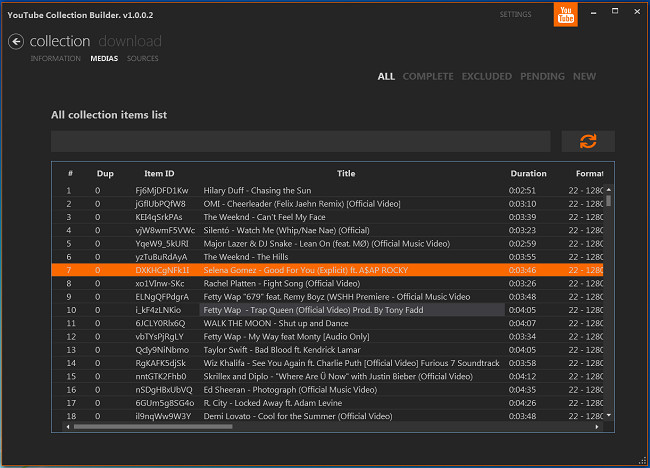650x468 pixels.
Task: Sort by the Format column header
Action: [589, 174]
